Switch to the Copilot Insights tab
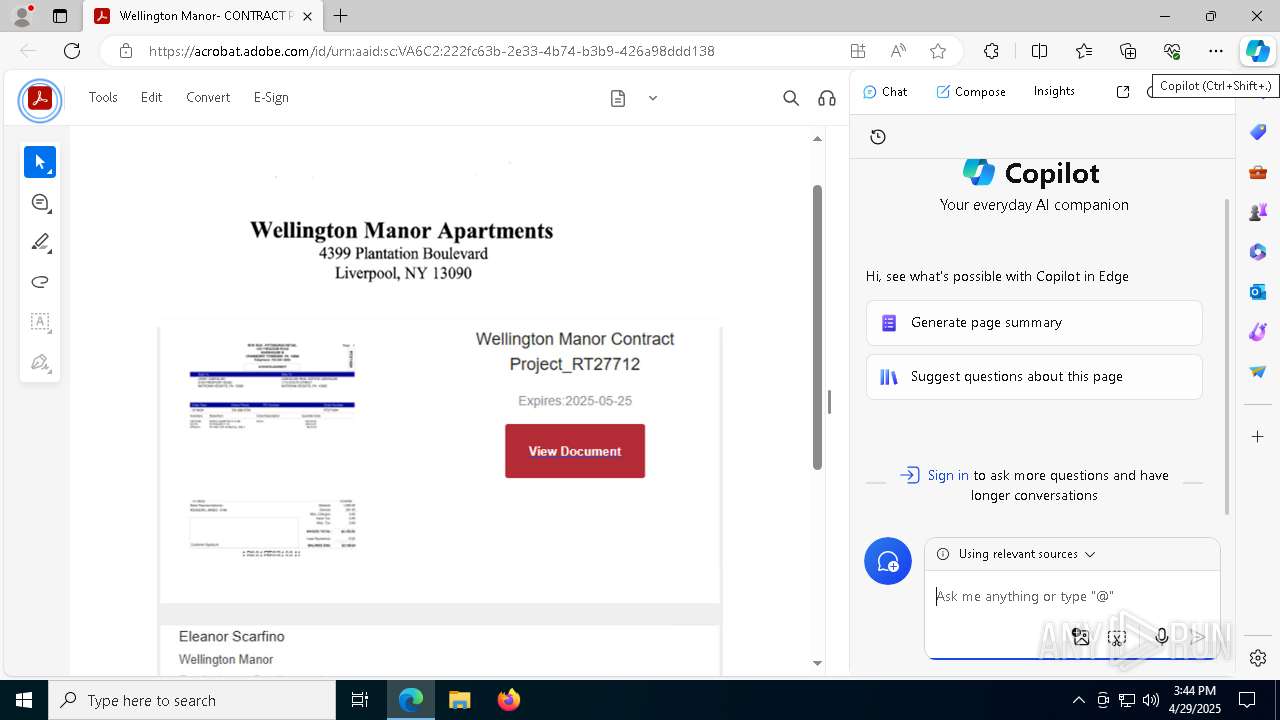This screenshot has width=1280, height=720. click(x=1054, y=91)
